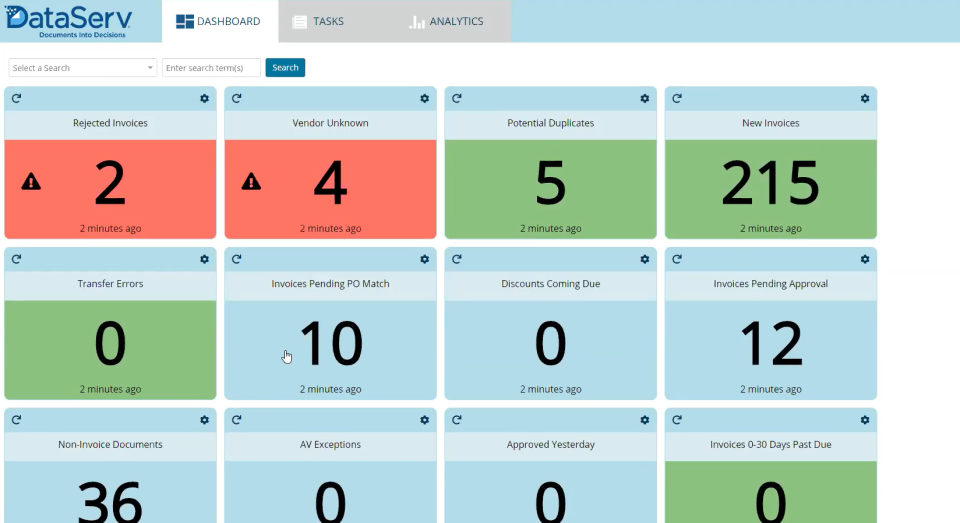Open Vendor Unknown count of 4
This screenshot has width=960, height=523.
click(x=331, y=182)
